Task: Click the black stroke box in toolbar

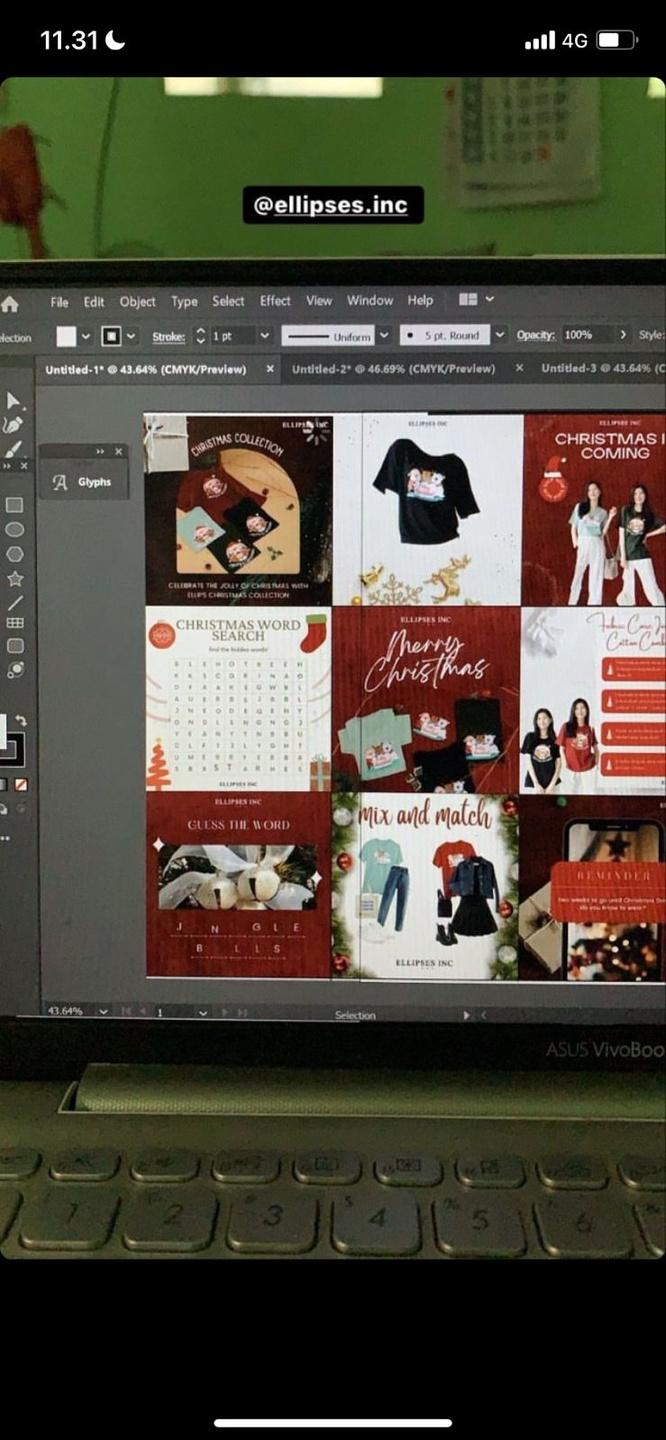Action: (x=12, y=749)
